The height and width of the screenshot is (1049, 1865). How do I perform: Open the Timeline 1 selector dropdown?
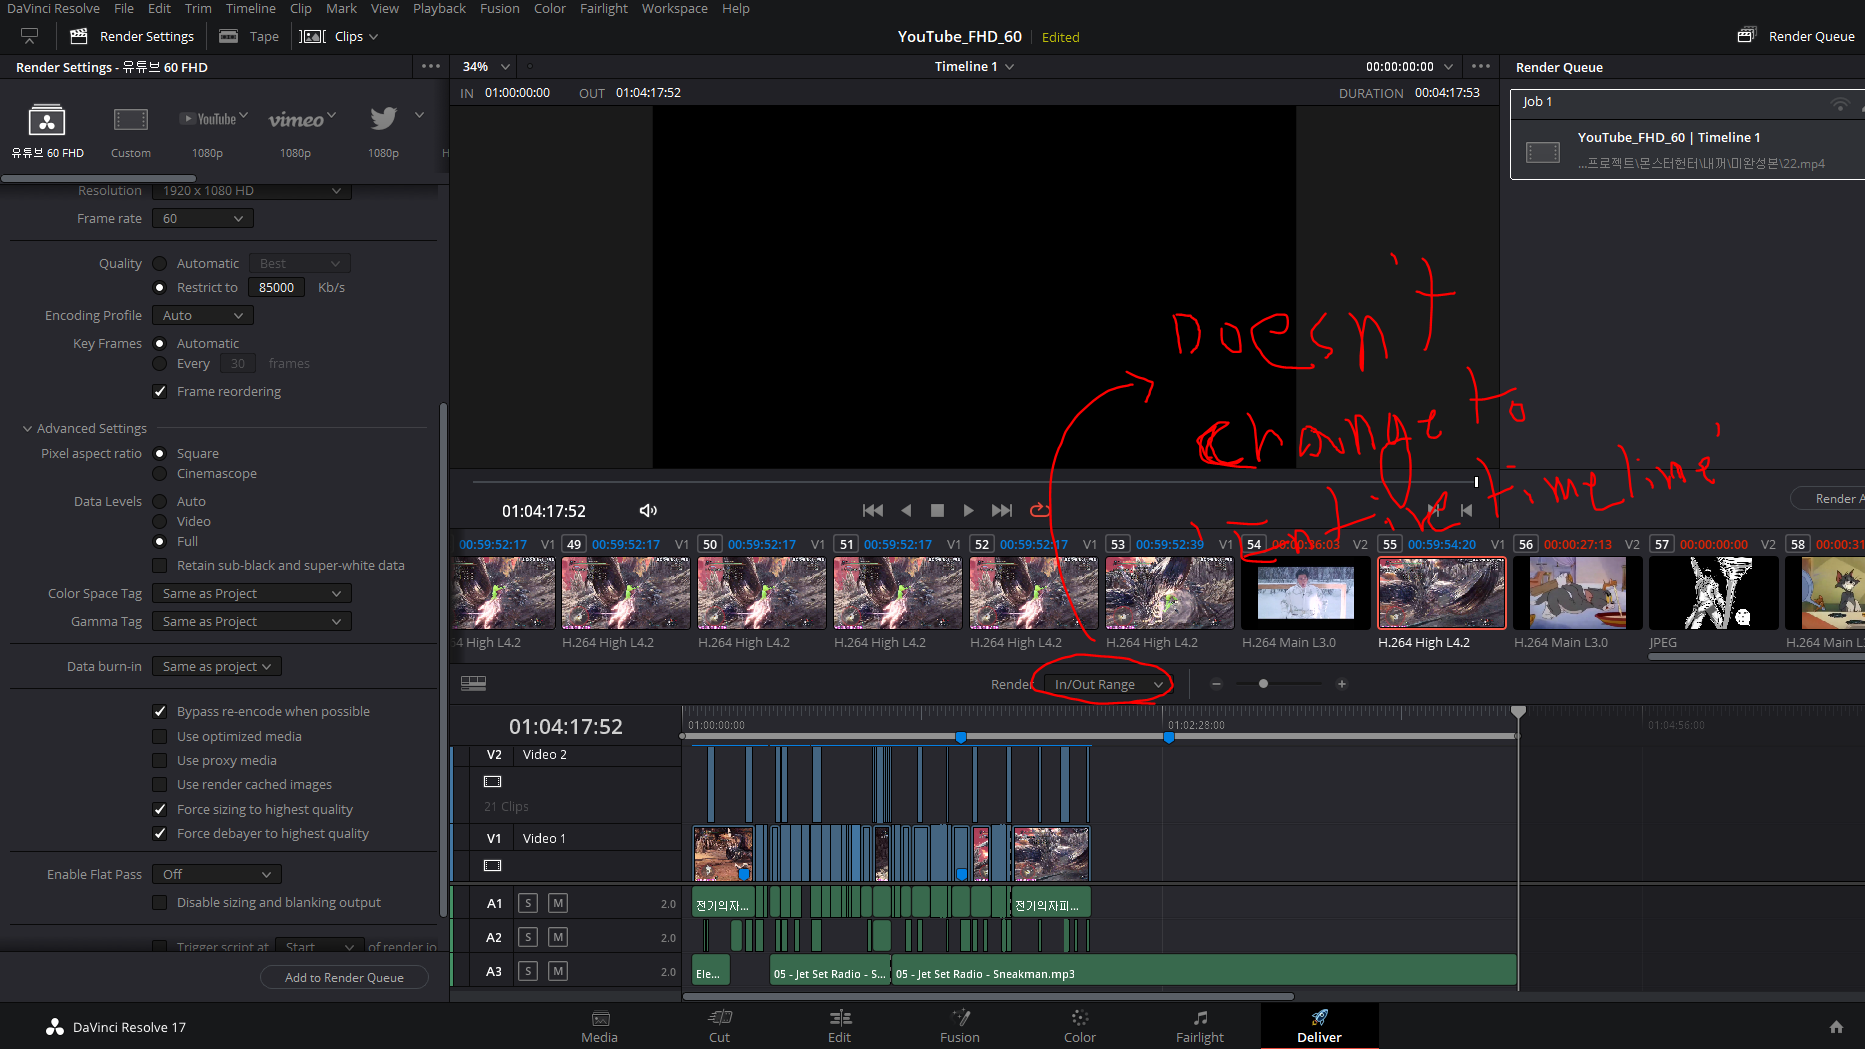coord(974,66)
